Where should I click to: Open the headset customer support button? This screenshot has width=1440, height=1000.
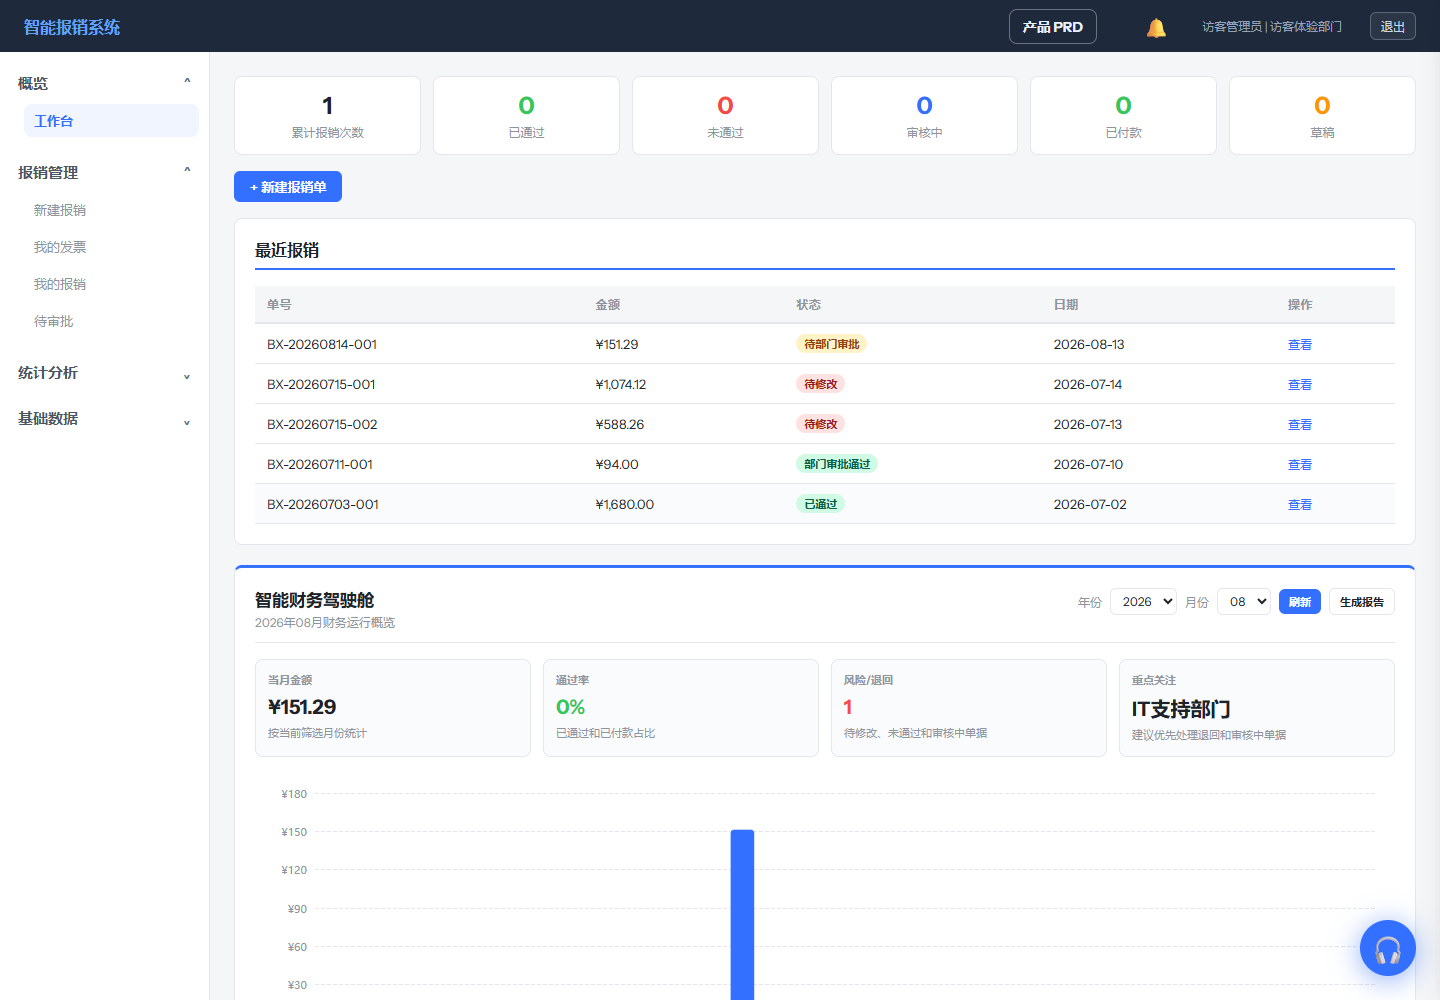[x=1388, y=948]
